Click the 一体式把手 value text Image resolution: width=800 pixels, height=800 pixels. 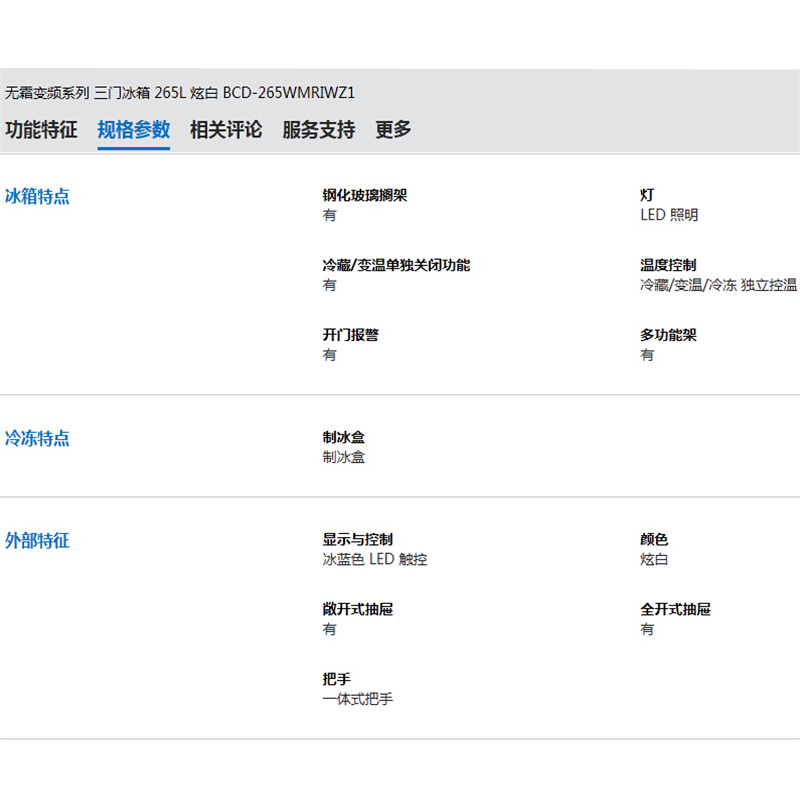(358, 700)
